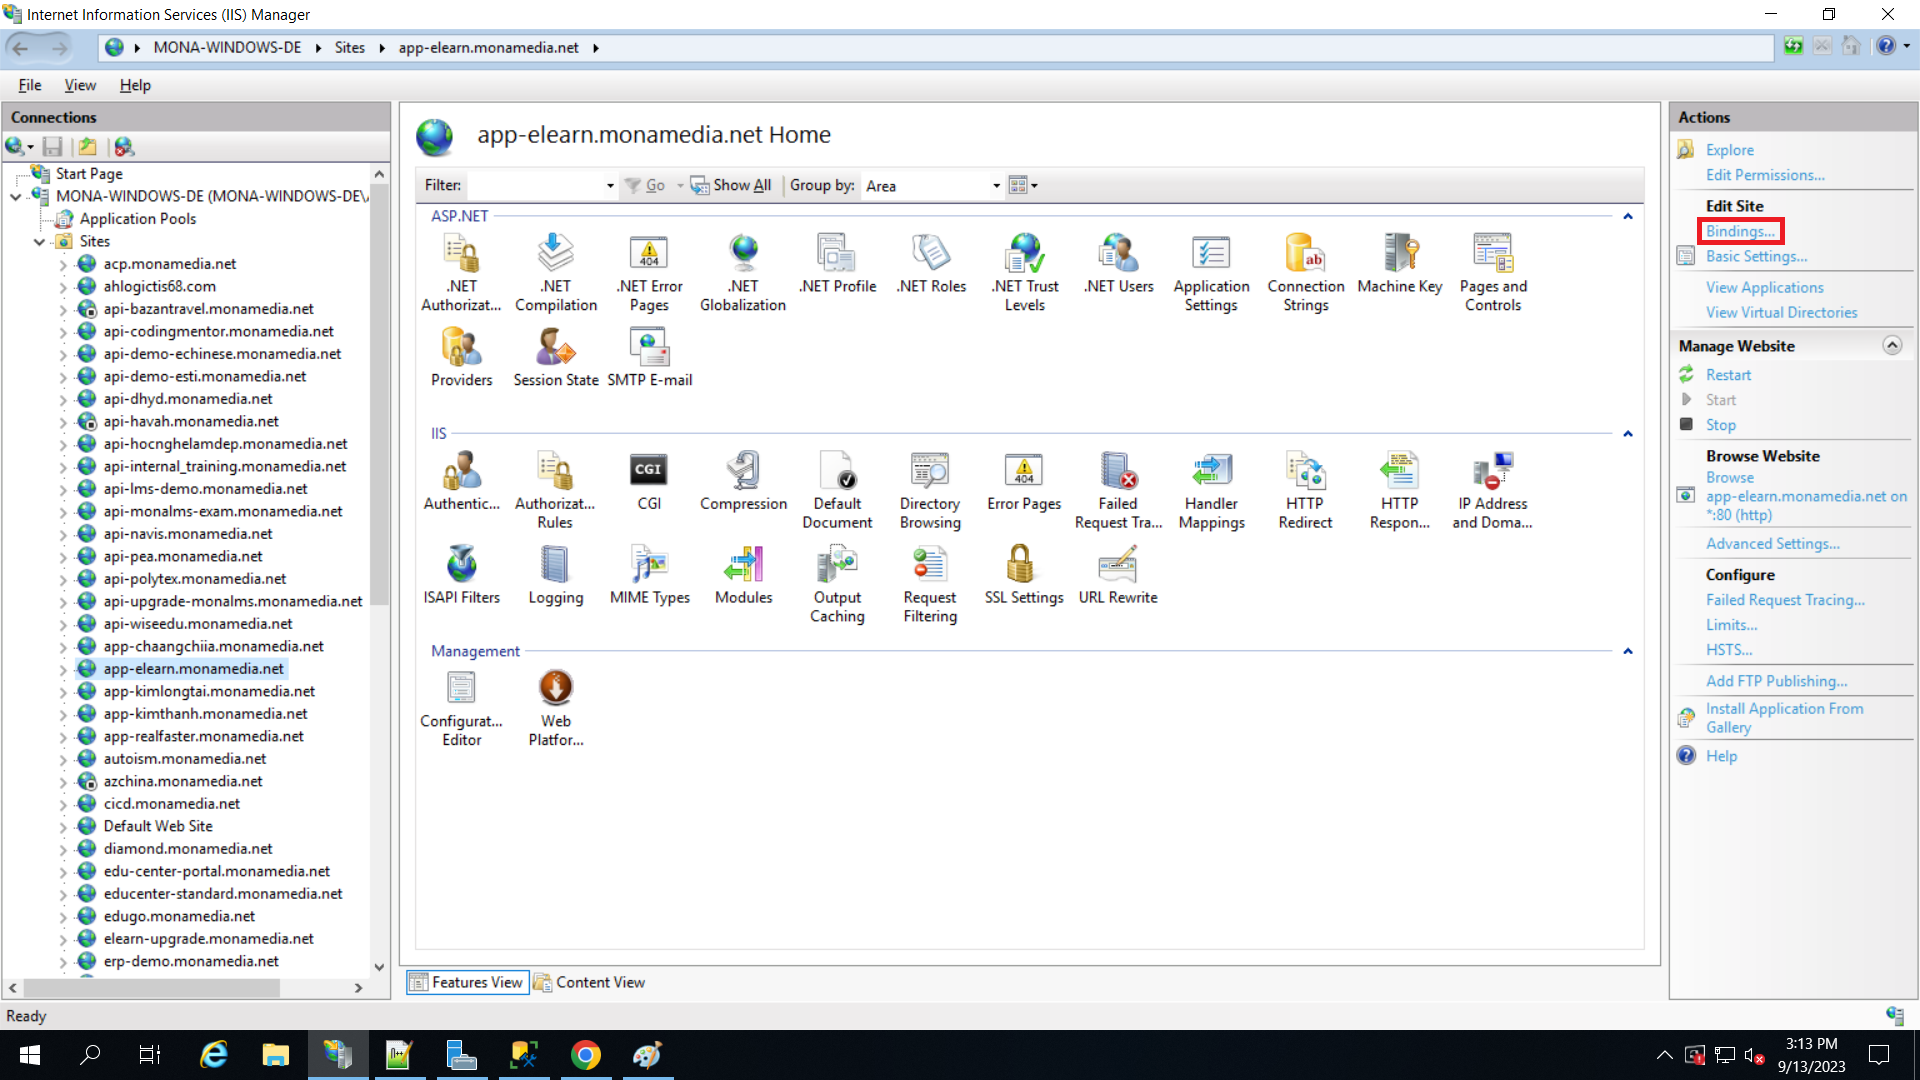Open the Help menu
This screenshot has height=1080, width=1920.
pyautogui.click(x=135, y=86)
